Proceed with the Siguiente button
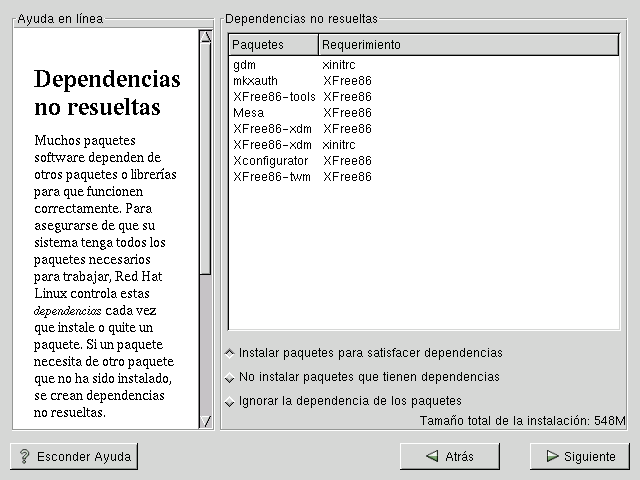640x480 pixels. click(x=579, y=456)
